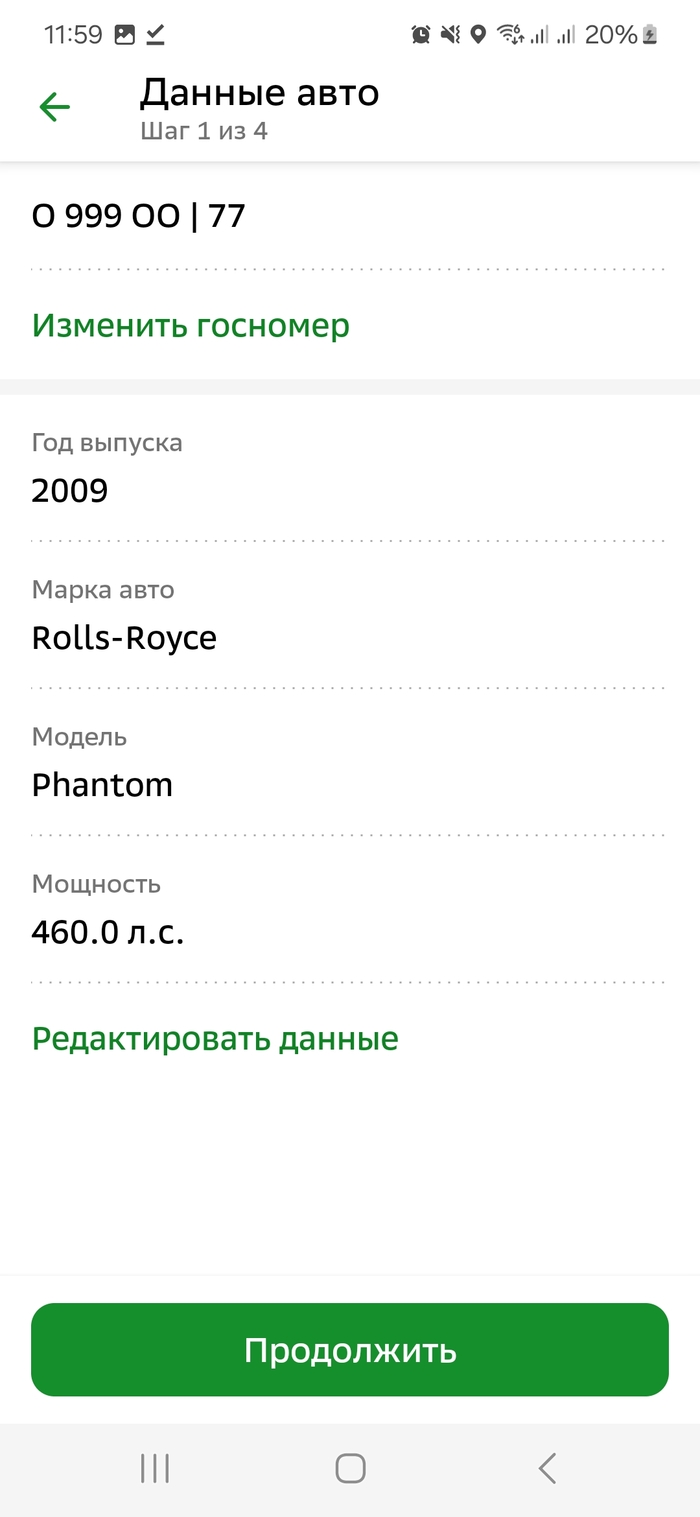Tap the Android navigation back chevron
This screenshot has height=1517, width=700.
(546, 1468)
